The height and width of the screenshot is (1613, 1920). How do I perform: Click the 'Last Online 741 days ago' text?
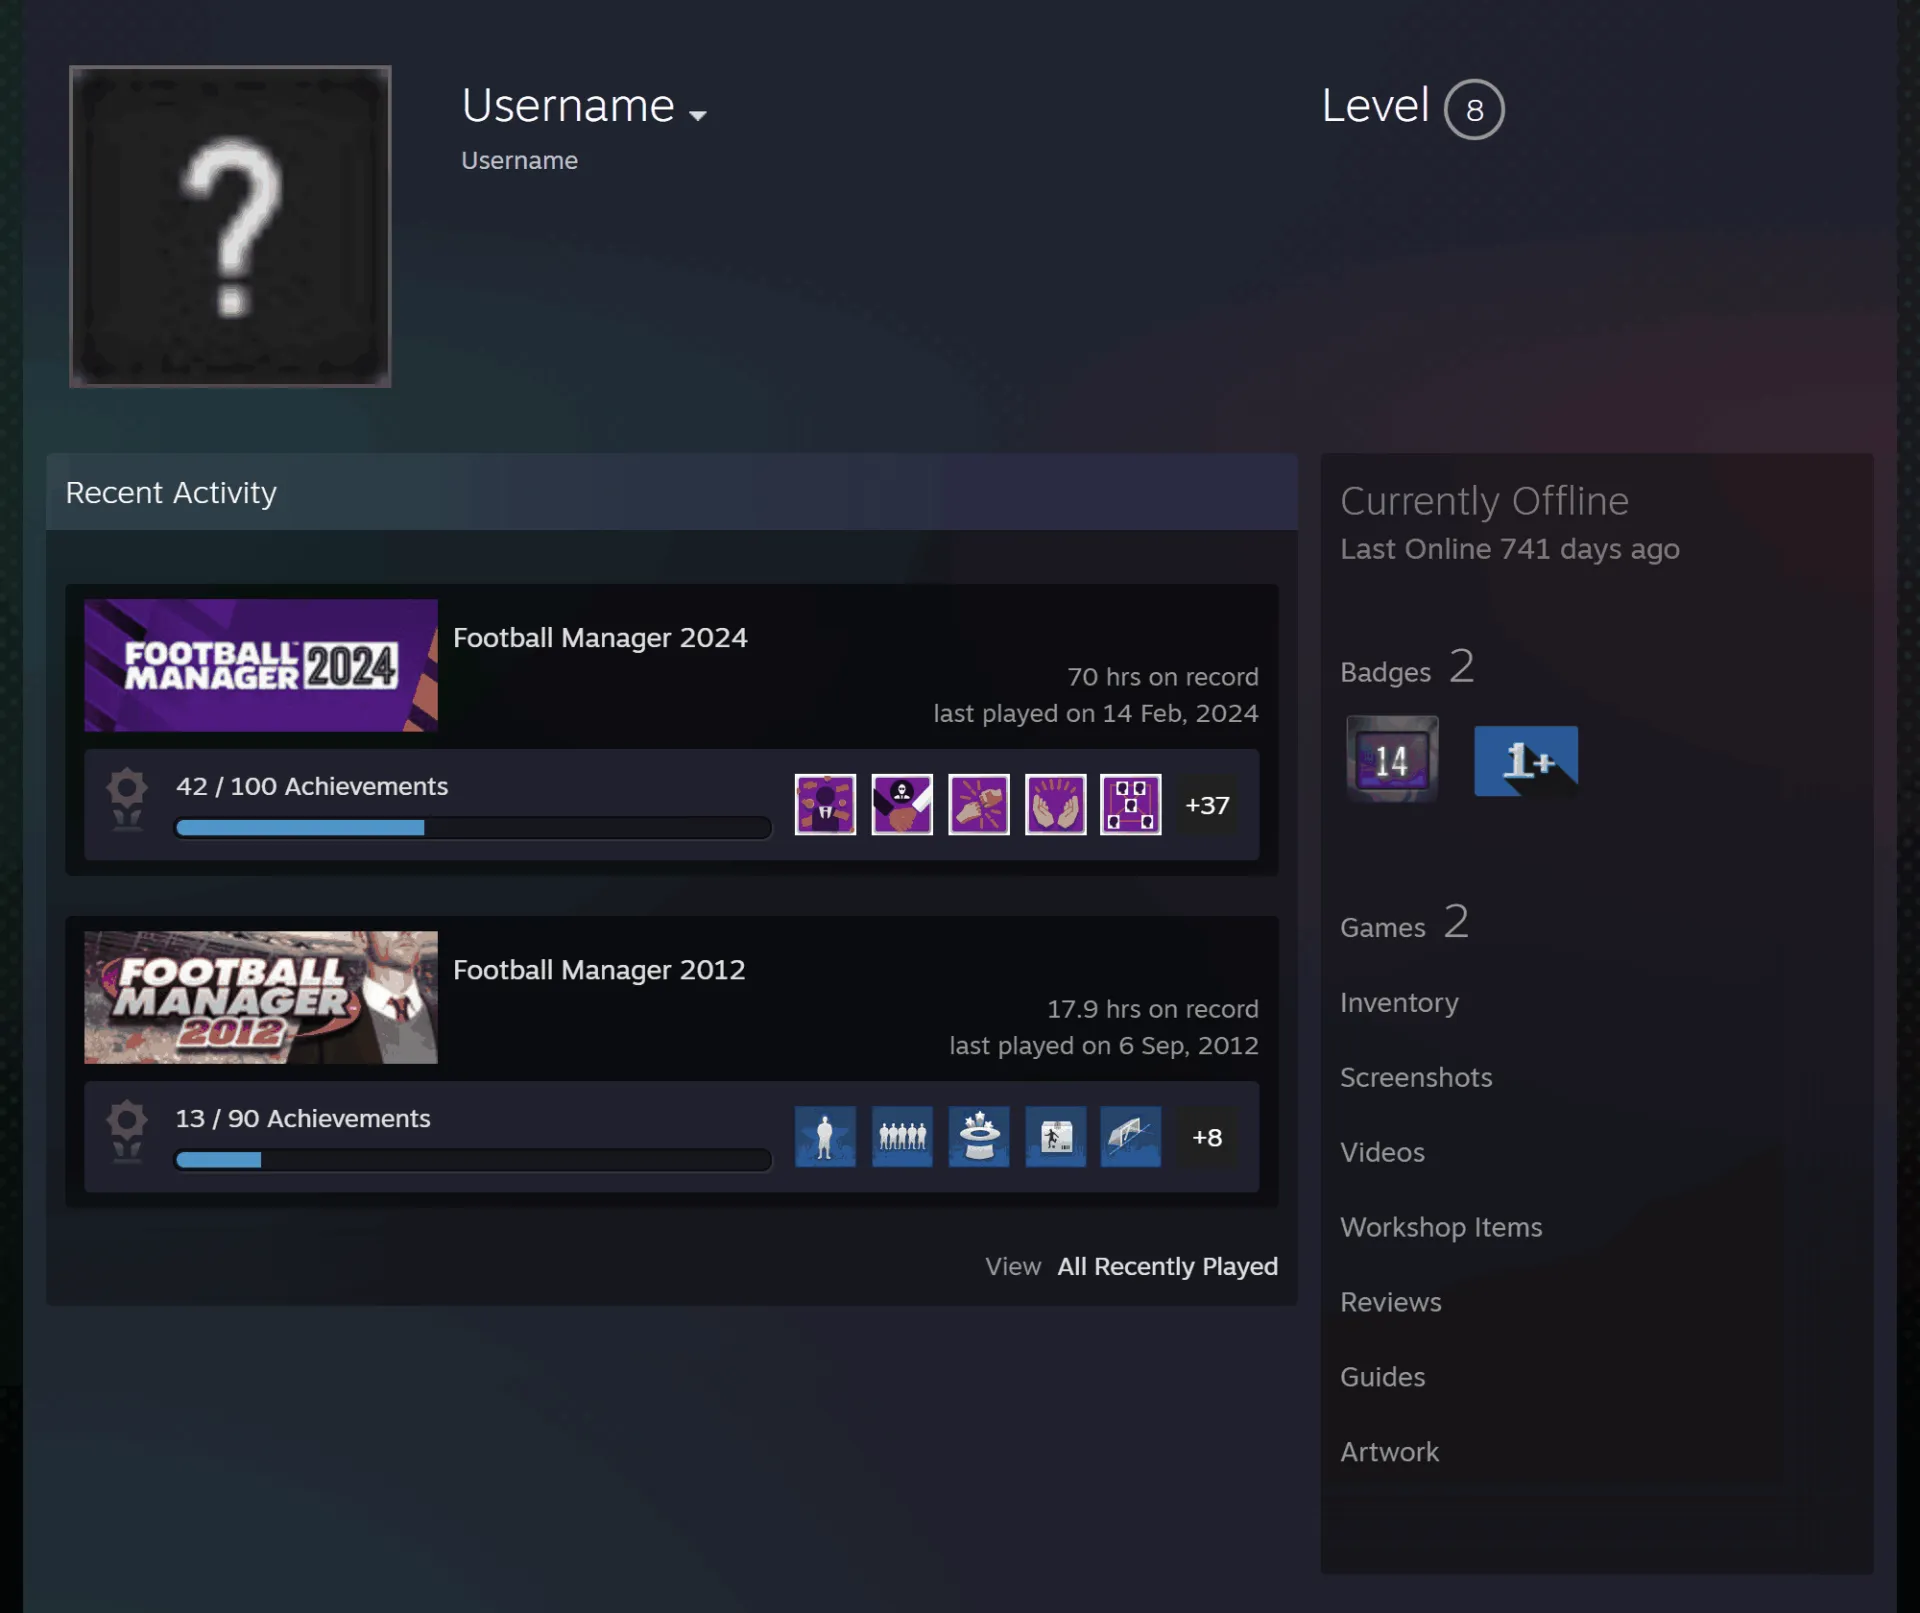pos(1509,549)
